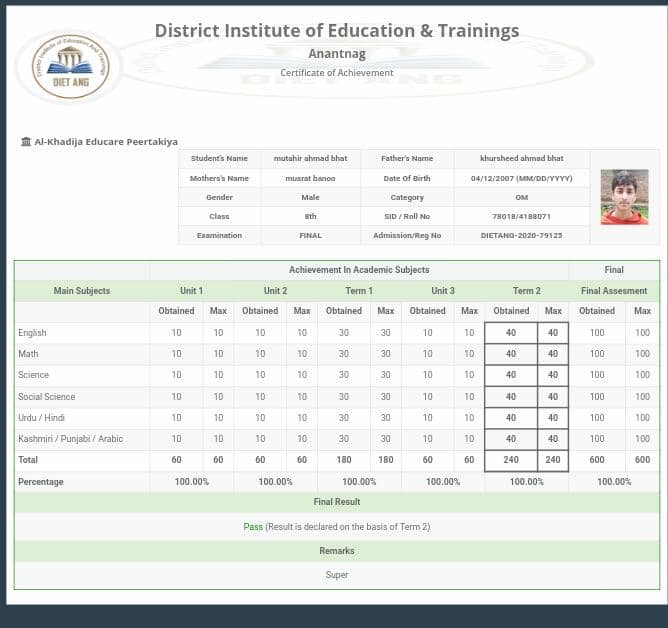The image size is (668, 628).
Task: Click the 'Science' subject row label
Action: pos(33,375)
